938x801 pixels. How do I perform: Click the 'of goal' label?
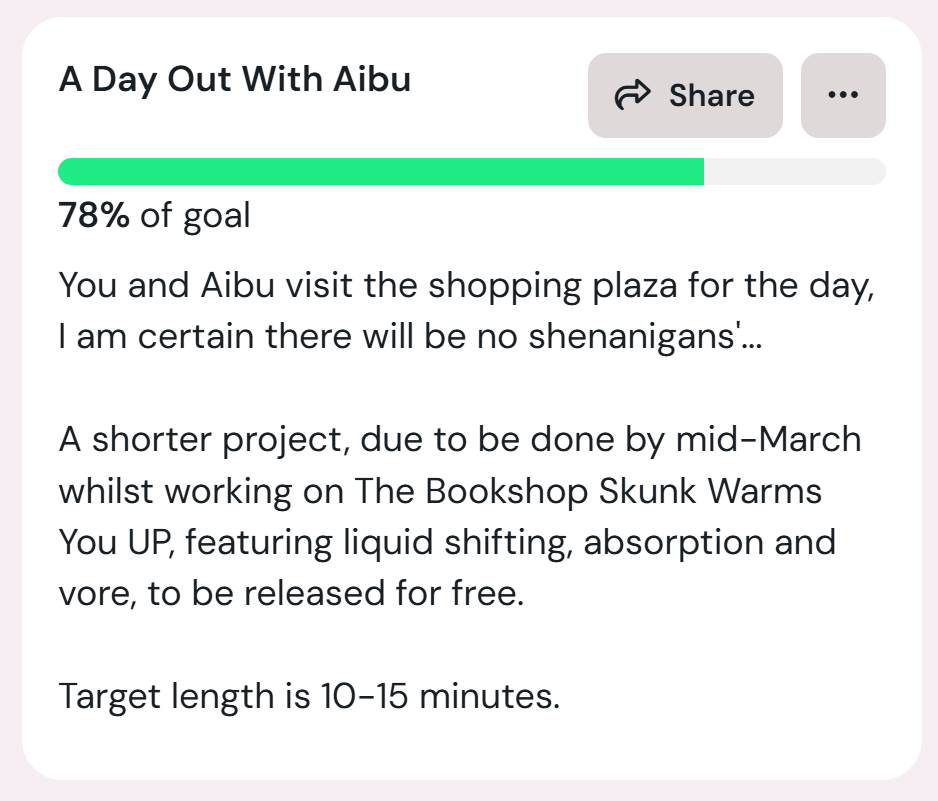click(x=195, y=215)
